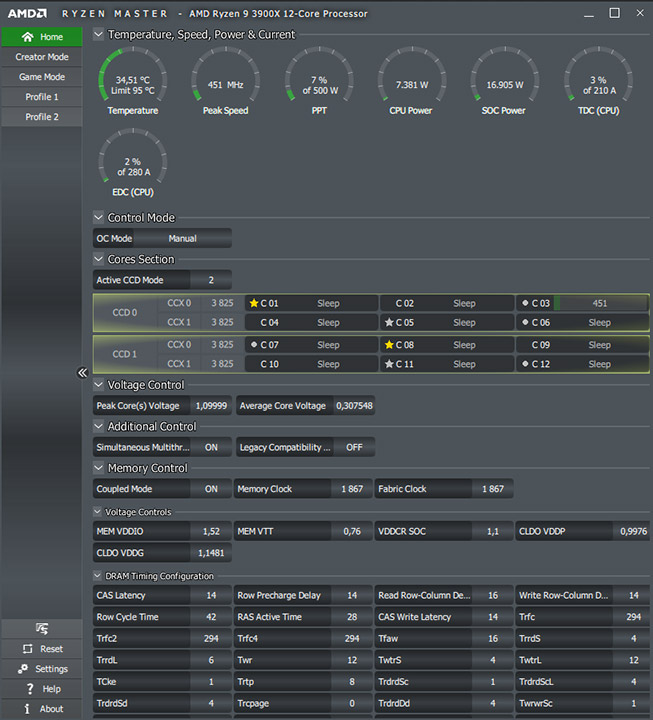Click the copy-profile icon above Reset
Screen dimensions: 653x720
(x=42, y=629)
